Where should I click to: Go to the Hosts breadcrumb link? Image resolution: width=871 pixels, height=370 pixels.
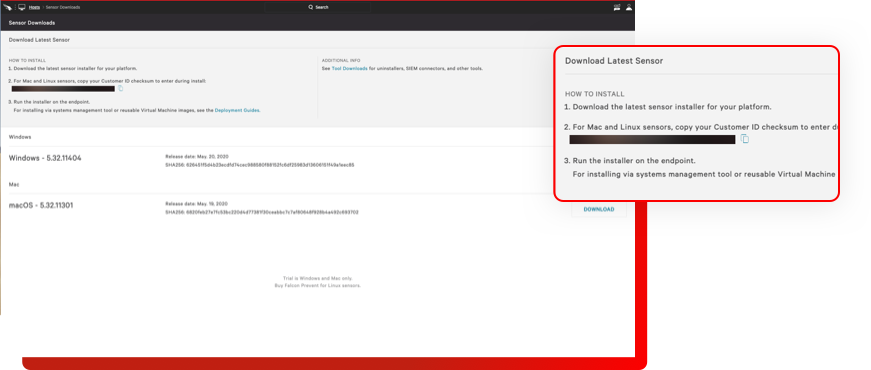coord(34,7)
